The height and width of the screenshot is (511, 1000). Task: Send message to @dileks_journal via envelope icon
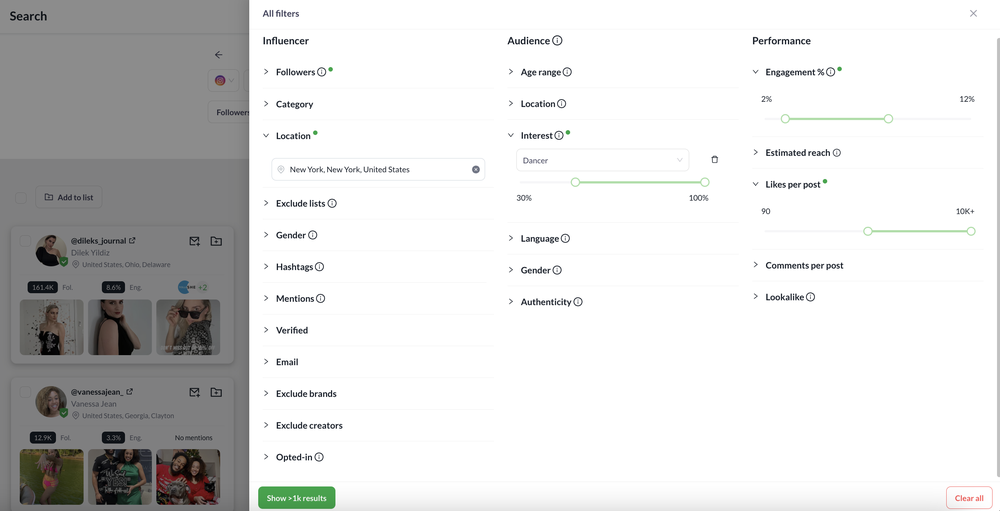coord(195,241)
